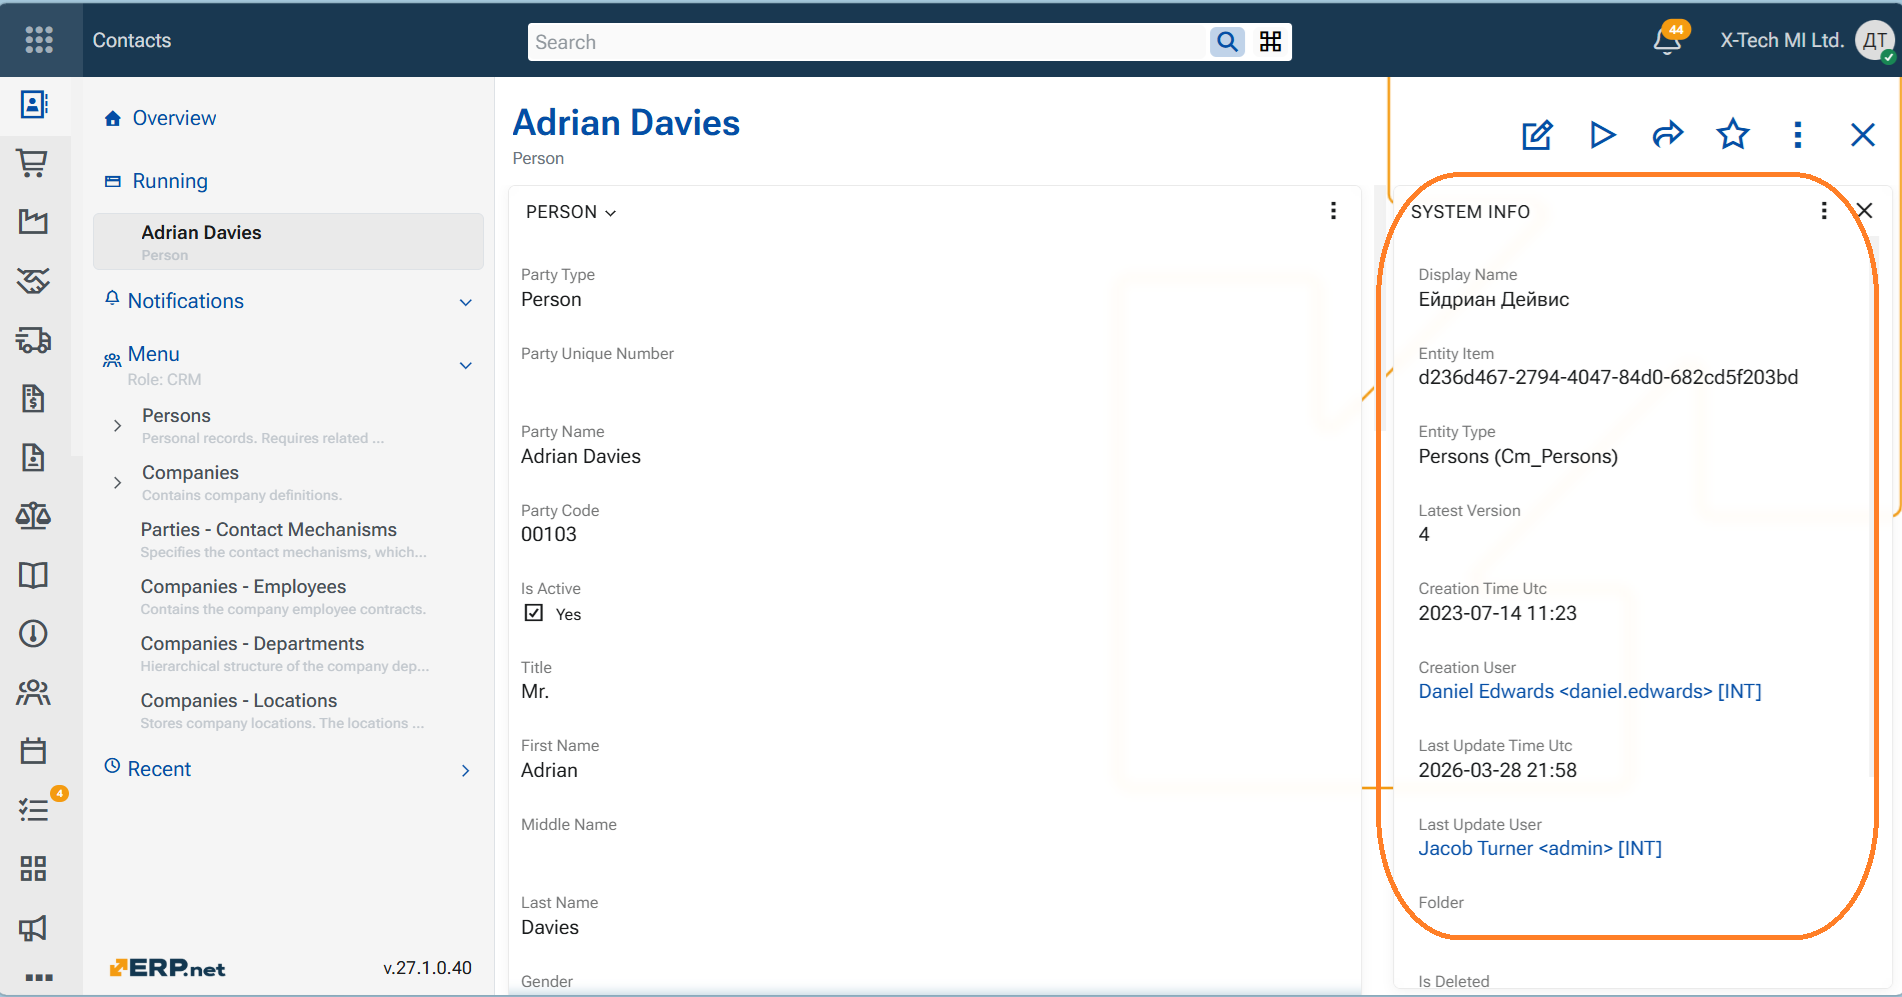Open the SYSTEM INFO panel three-dots menu

coord(1824,211)
